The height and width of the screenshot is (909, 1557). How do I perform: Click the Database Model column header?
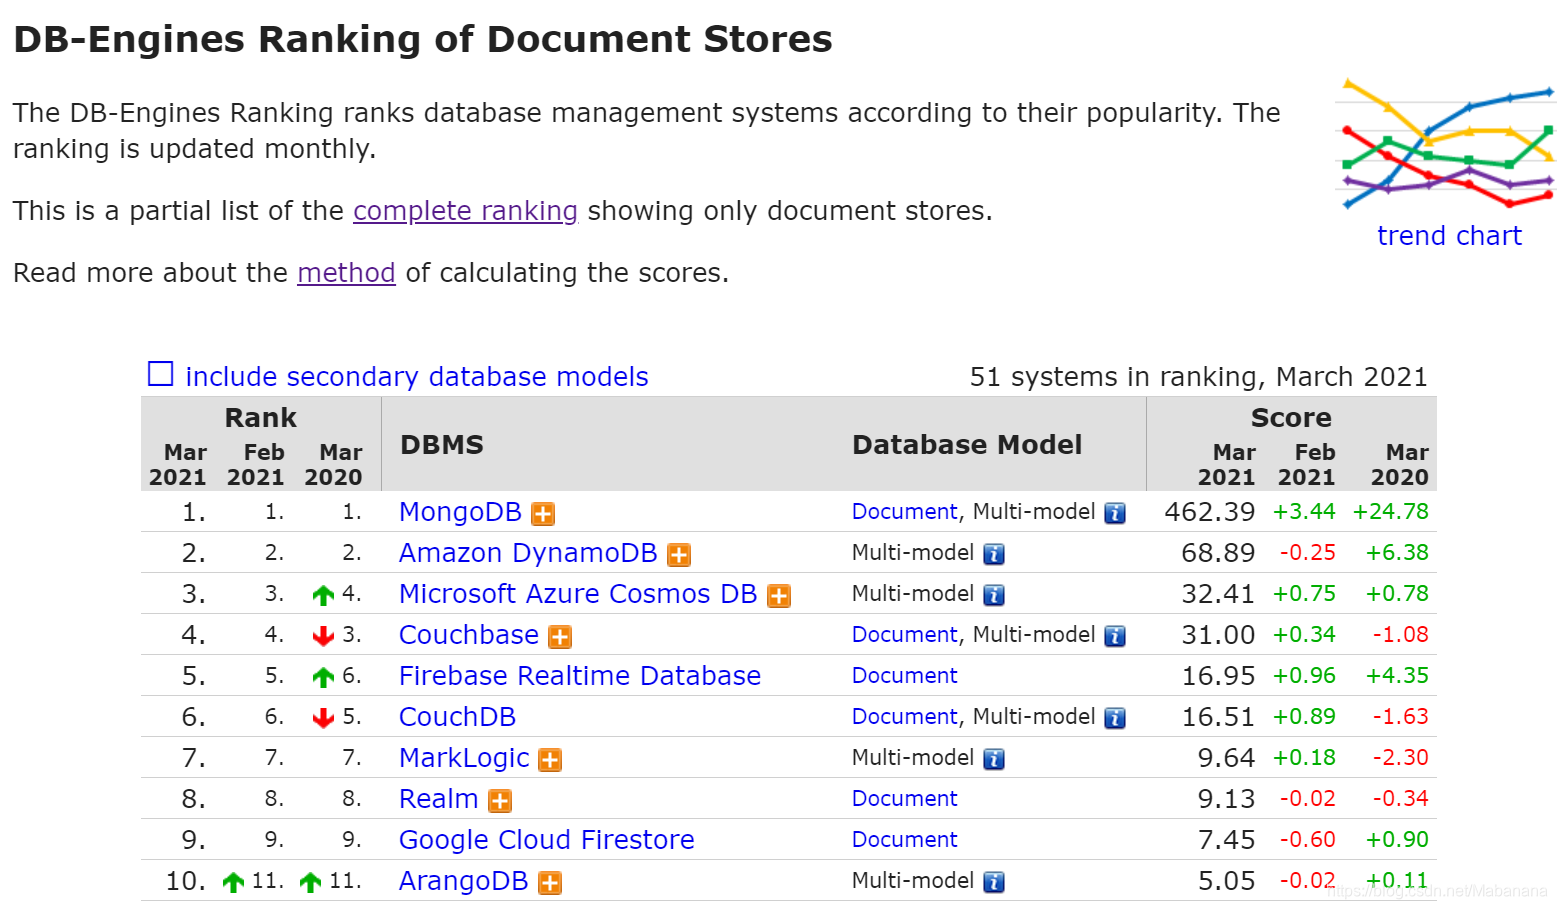pyautogui.click(x=967, y=445)
